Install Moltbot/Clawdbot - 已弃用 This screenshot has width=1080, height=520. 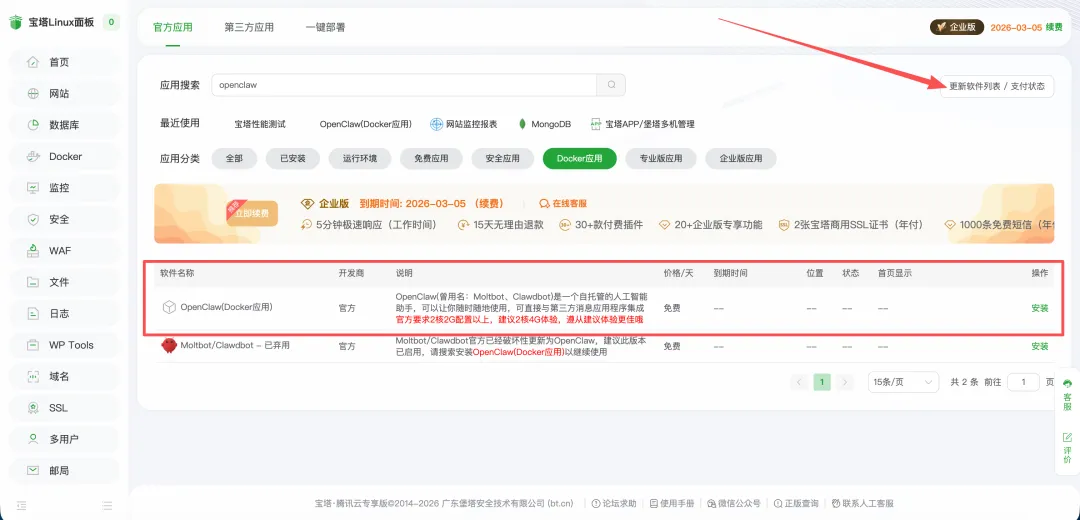(x=1039, y=346)
